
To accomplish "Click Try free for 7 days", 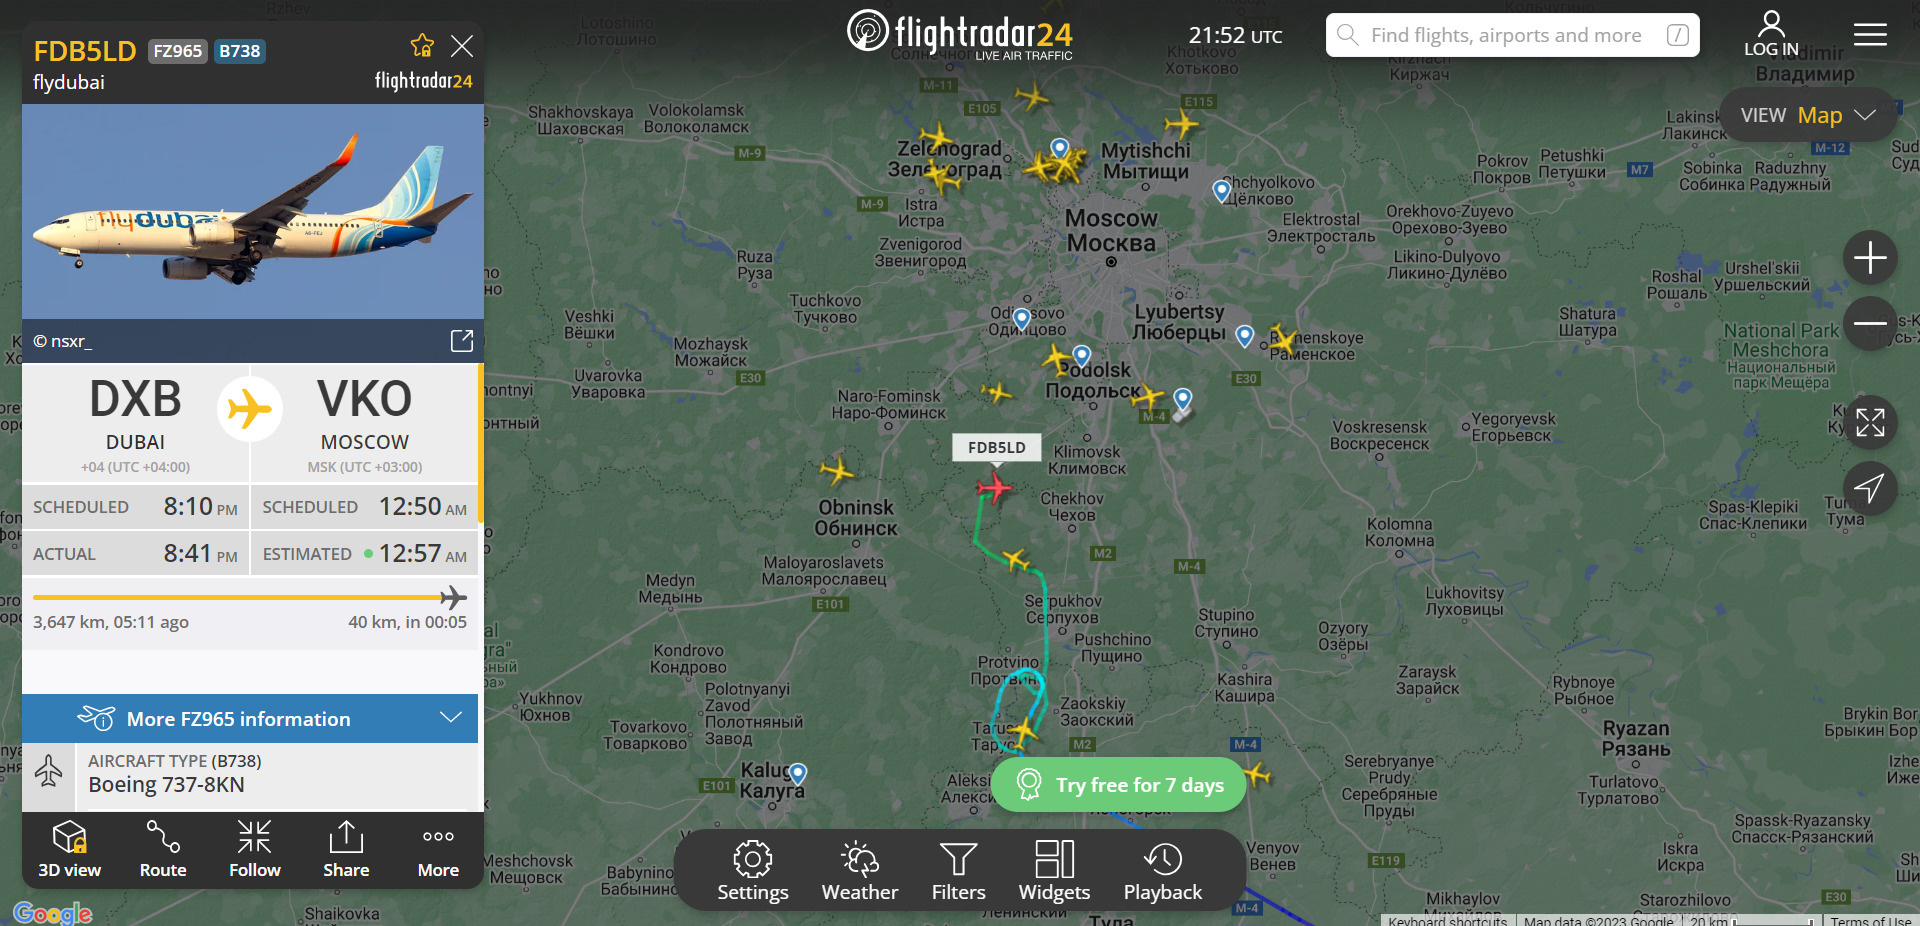I will [x=1119, y=785].
